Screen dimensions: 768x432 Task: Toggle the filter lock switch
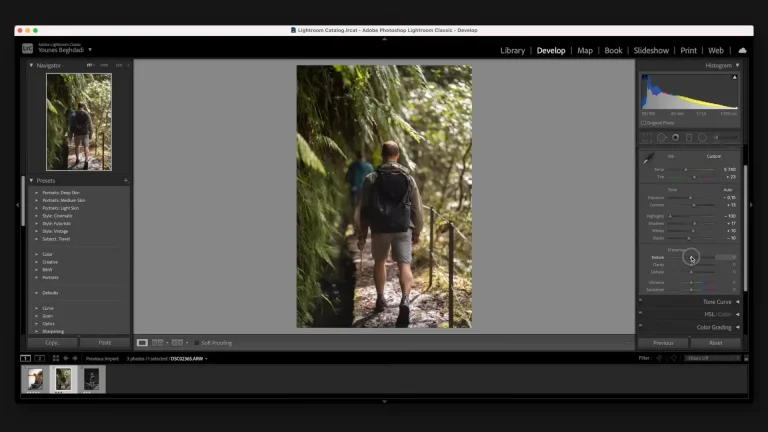coord(746,359)
